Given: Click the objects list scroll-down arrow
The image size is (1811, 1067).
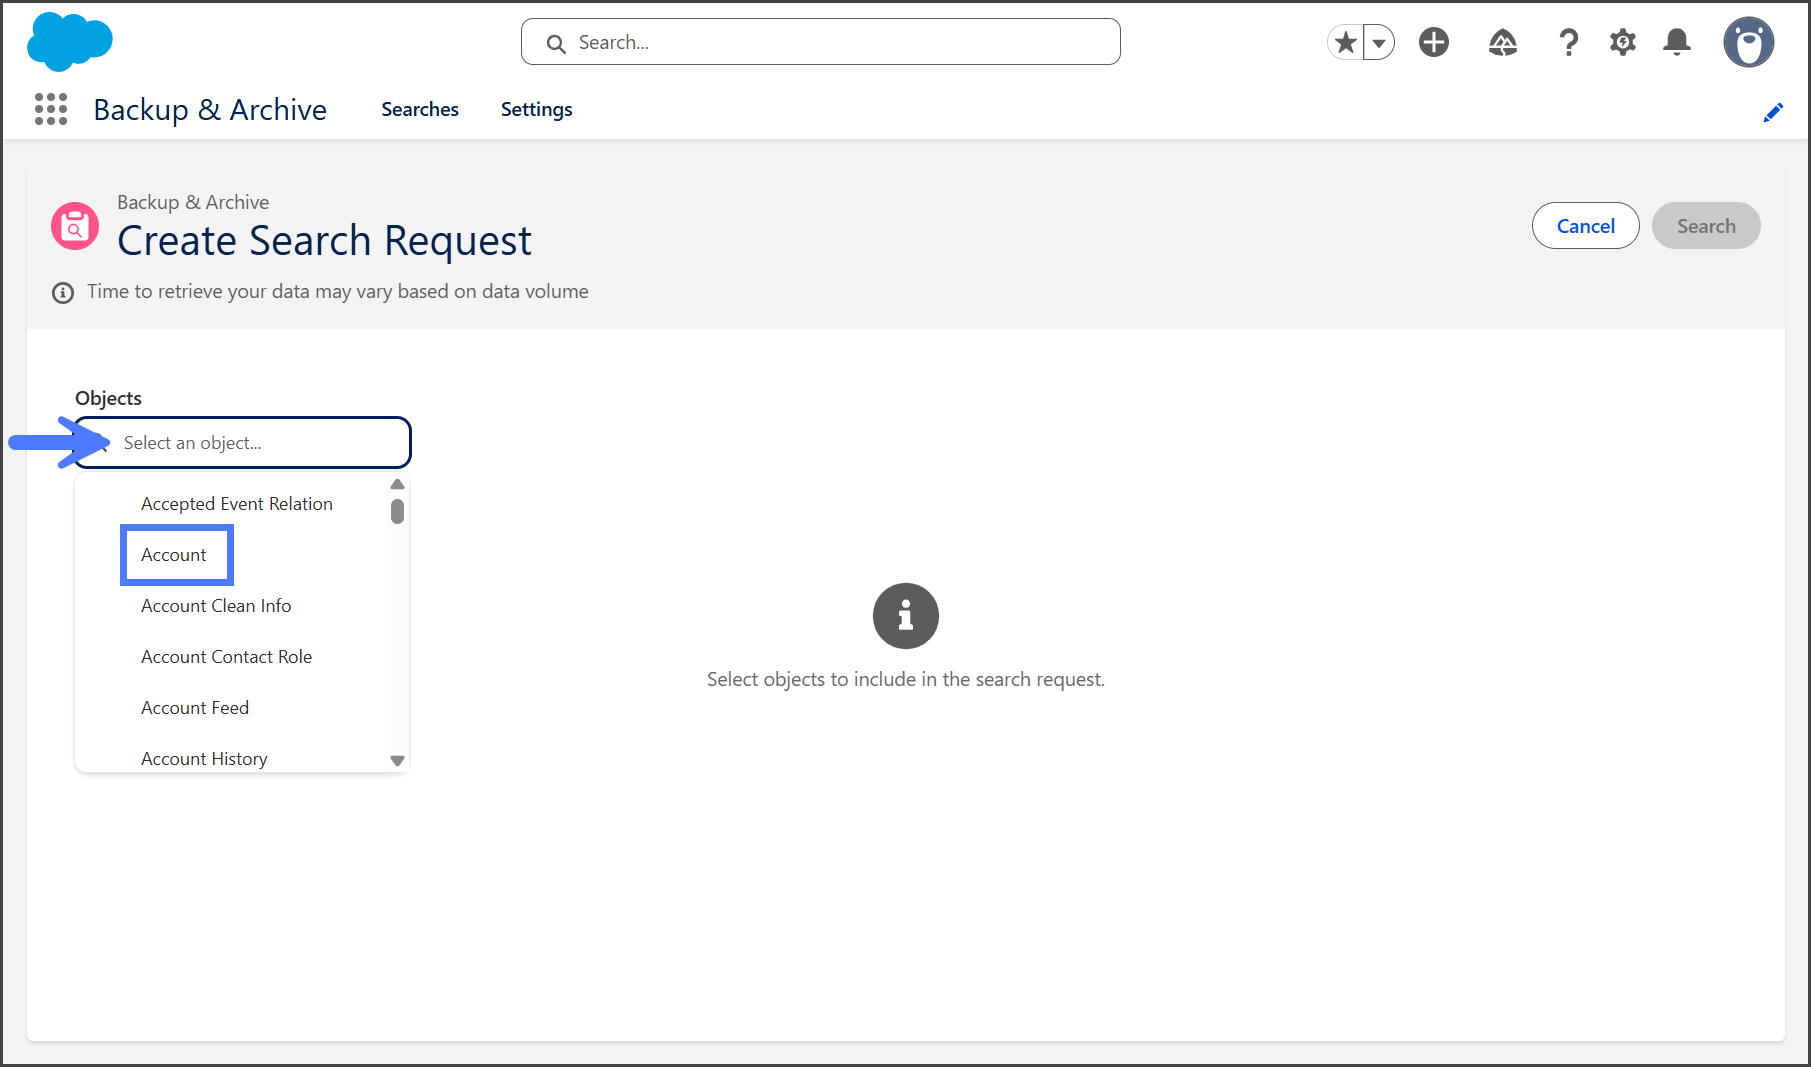Looking at the screenshot, I should point(397,761).
